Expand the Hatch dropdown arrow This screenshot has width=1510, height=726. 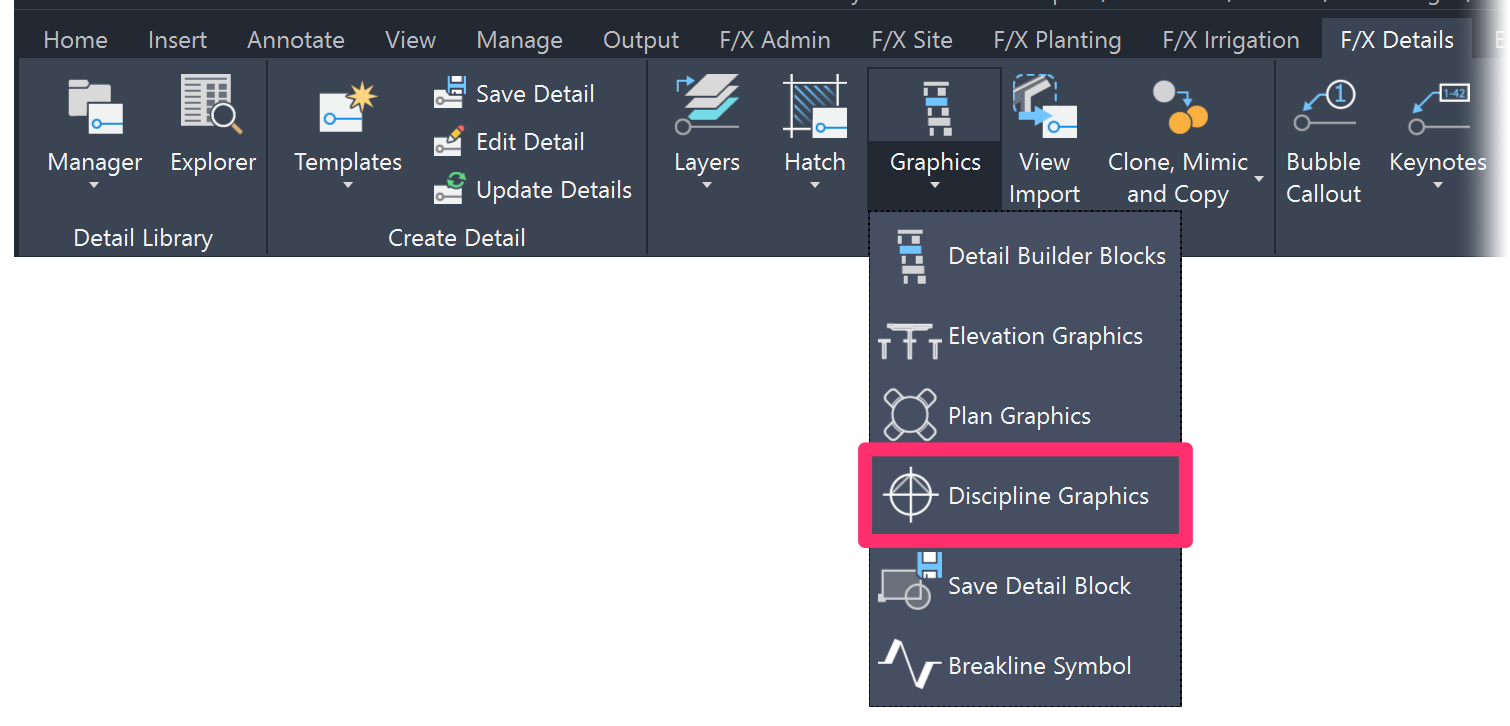(815, 185)
